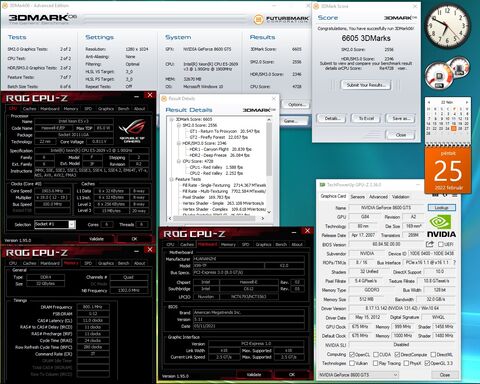
Task: Toggle the Vulkan checkbox
Action: point(352,363)
